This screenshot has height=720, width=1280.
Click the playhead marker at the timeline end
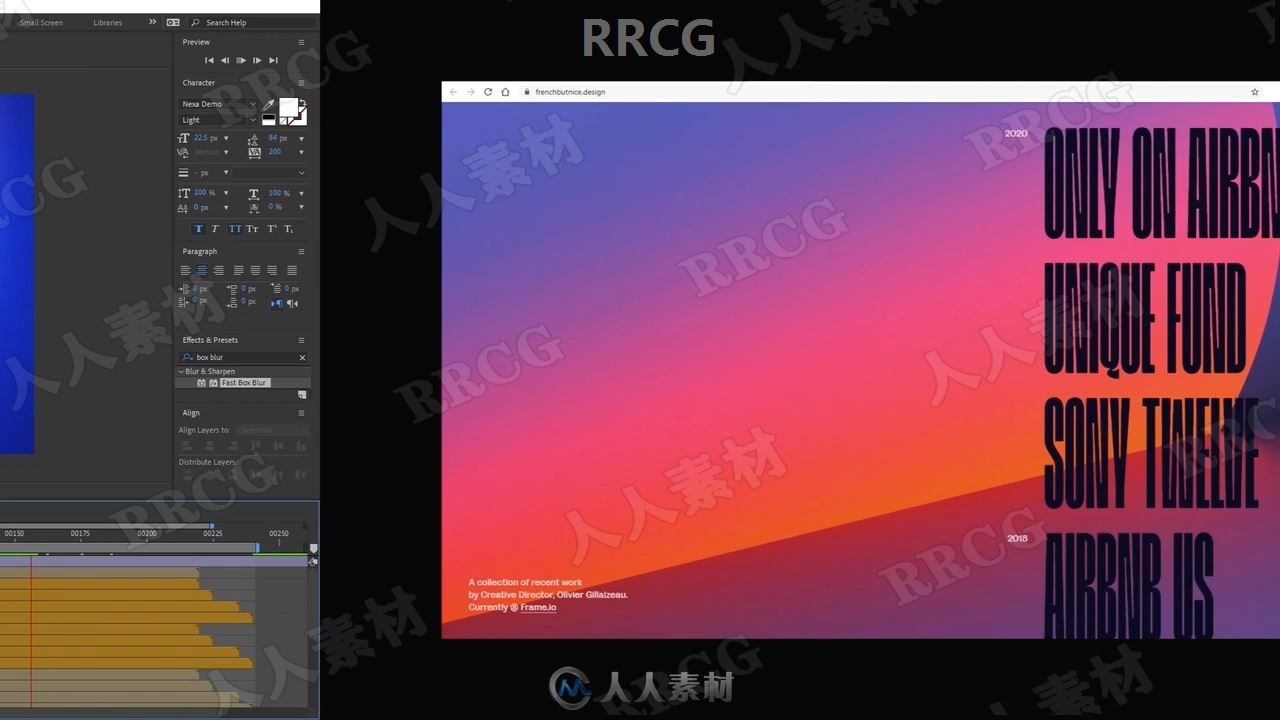[313, 549]
